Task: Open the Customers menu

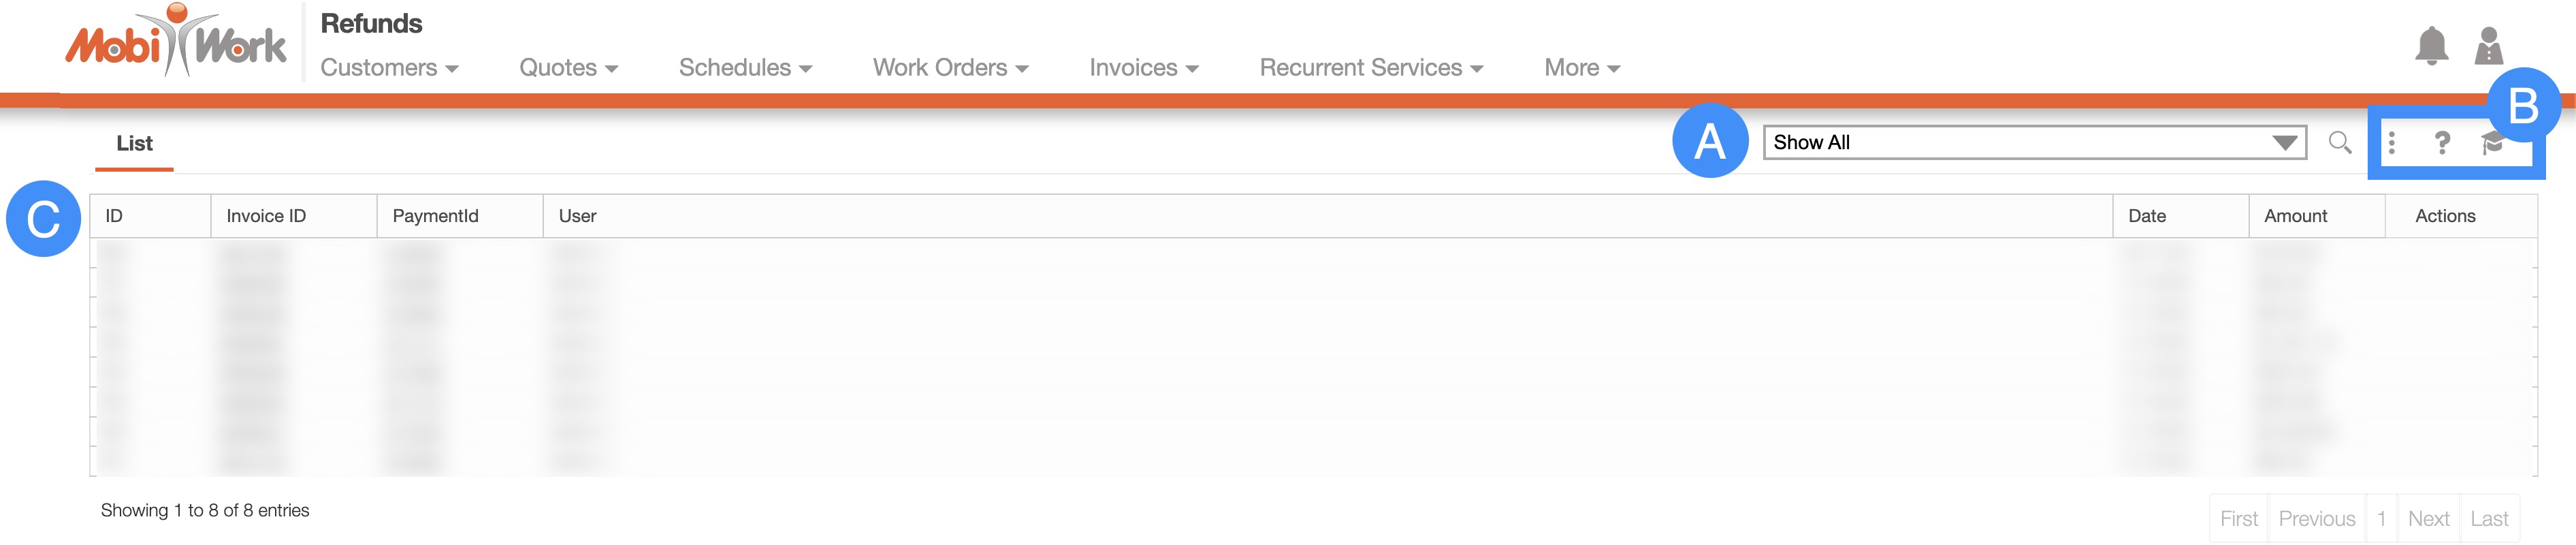Action: 388,68
